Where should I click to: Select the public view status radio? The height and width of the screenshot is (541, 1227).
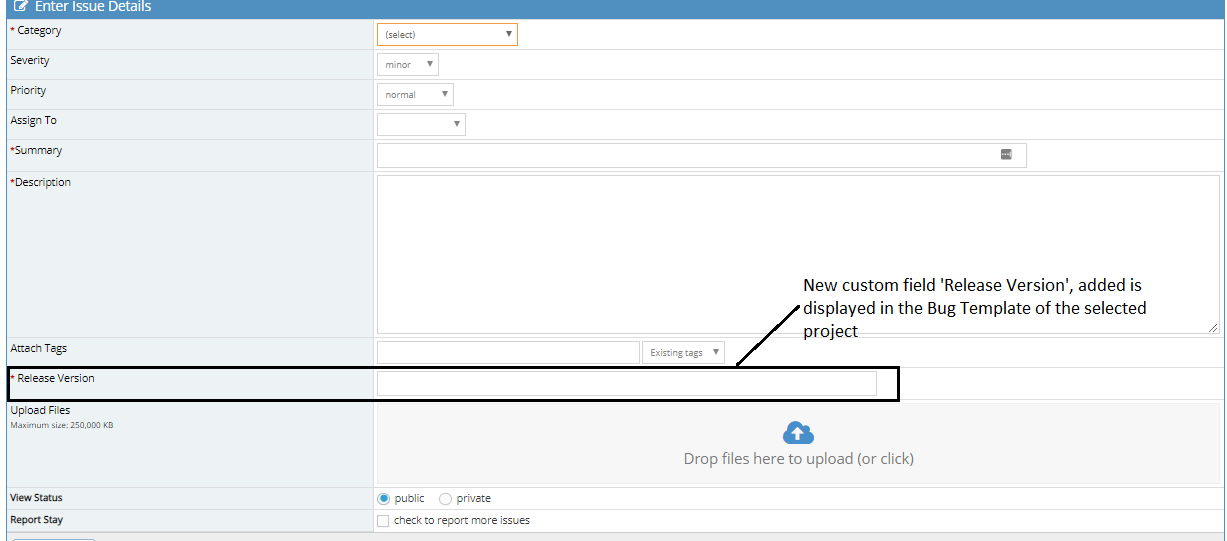[384, 498]
